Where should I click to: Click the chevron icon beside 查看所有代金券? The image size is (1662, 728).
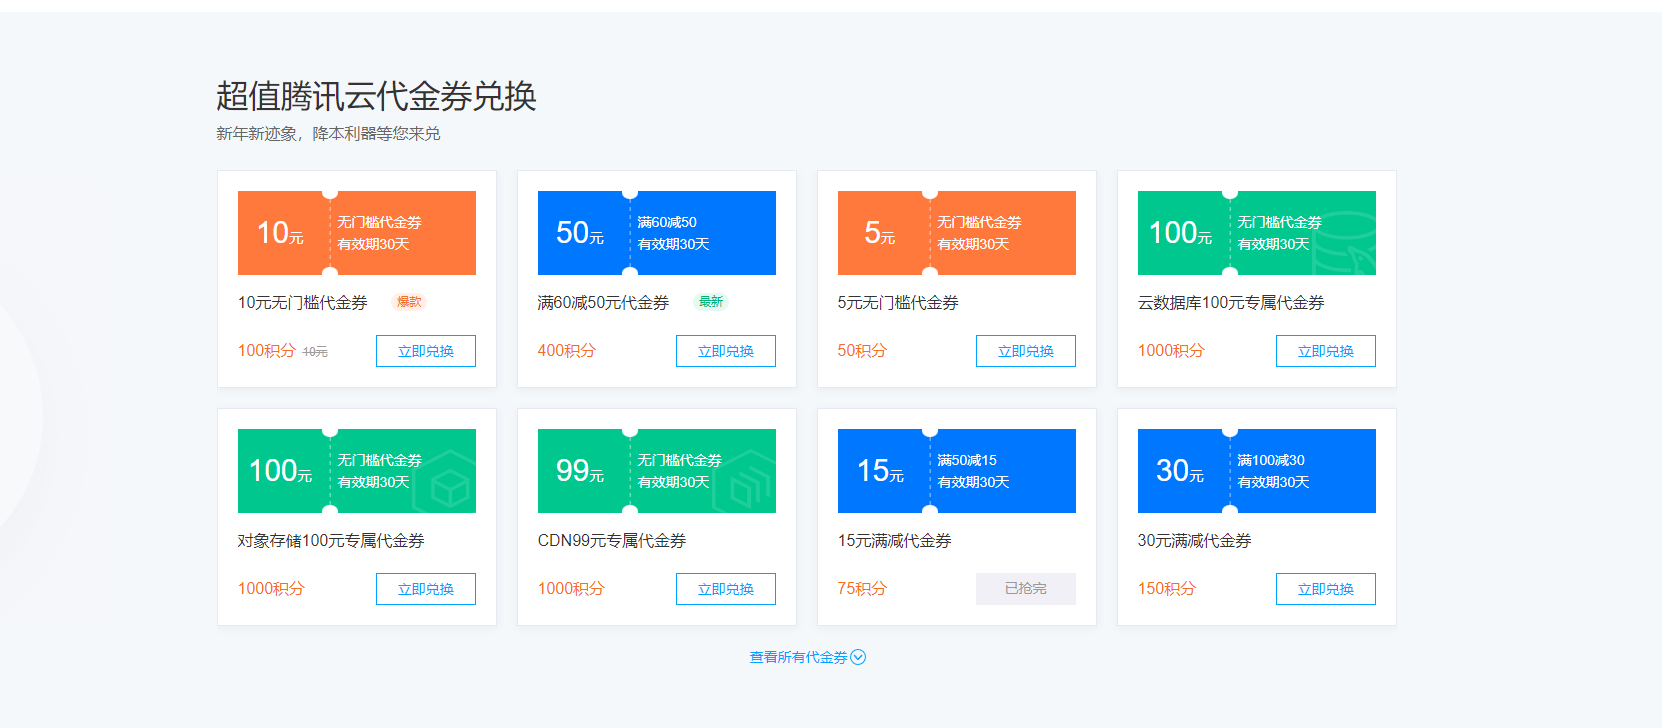coord(858,657)
